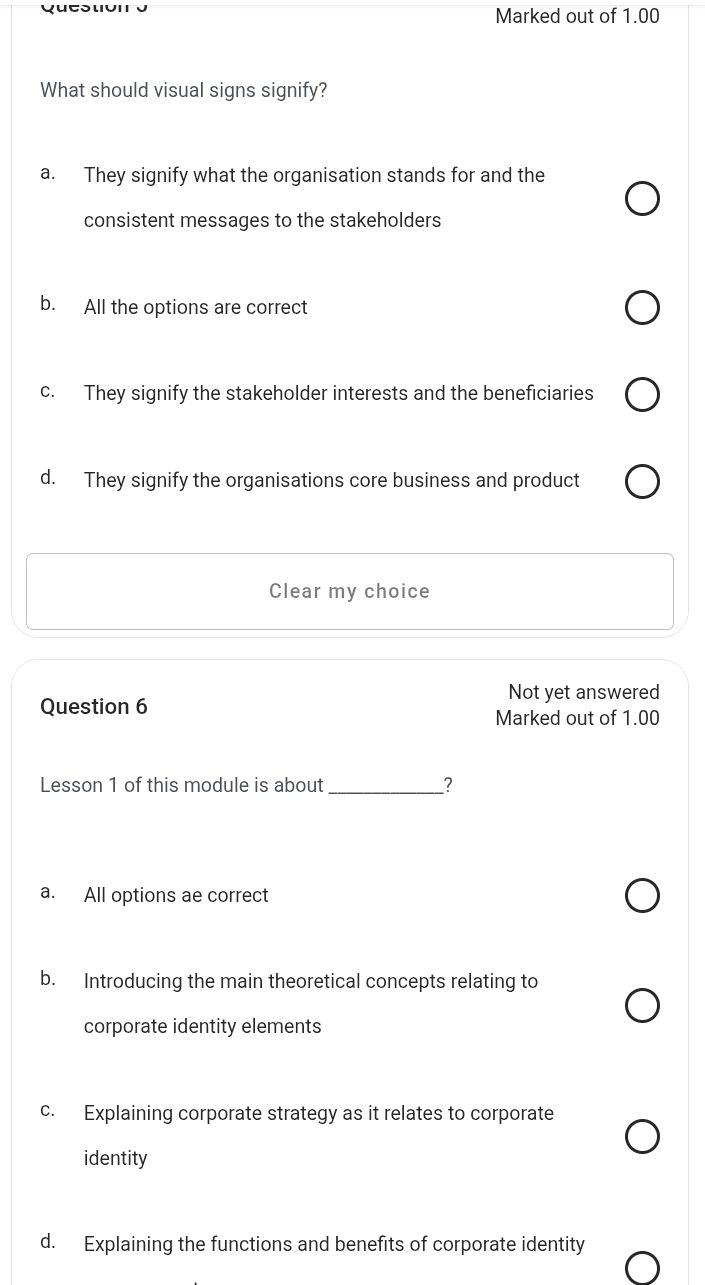Image resolution: width=705 pixels, height=1285 pixels.
Task: Choose the radio button beside 'All the options are correct'
Action: tap(642, 308)
